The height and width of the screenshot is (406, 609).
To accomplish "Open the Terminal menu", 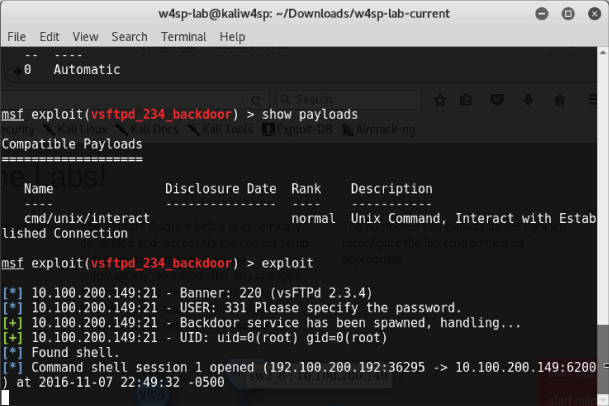I will pyautogui.click(x=184, y=37).
